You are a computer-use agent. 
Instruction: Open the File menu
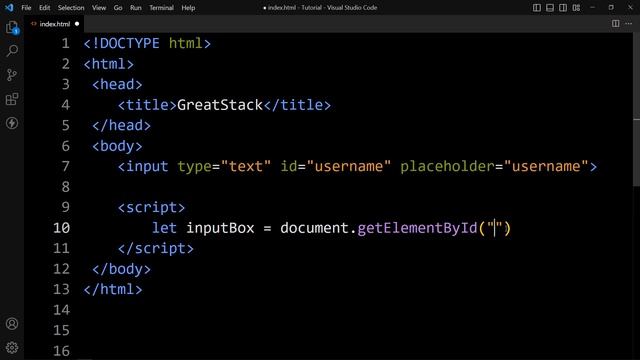[26, 8]
